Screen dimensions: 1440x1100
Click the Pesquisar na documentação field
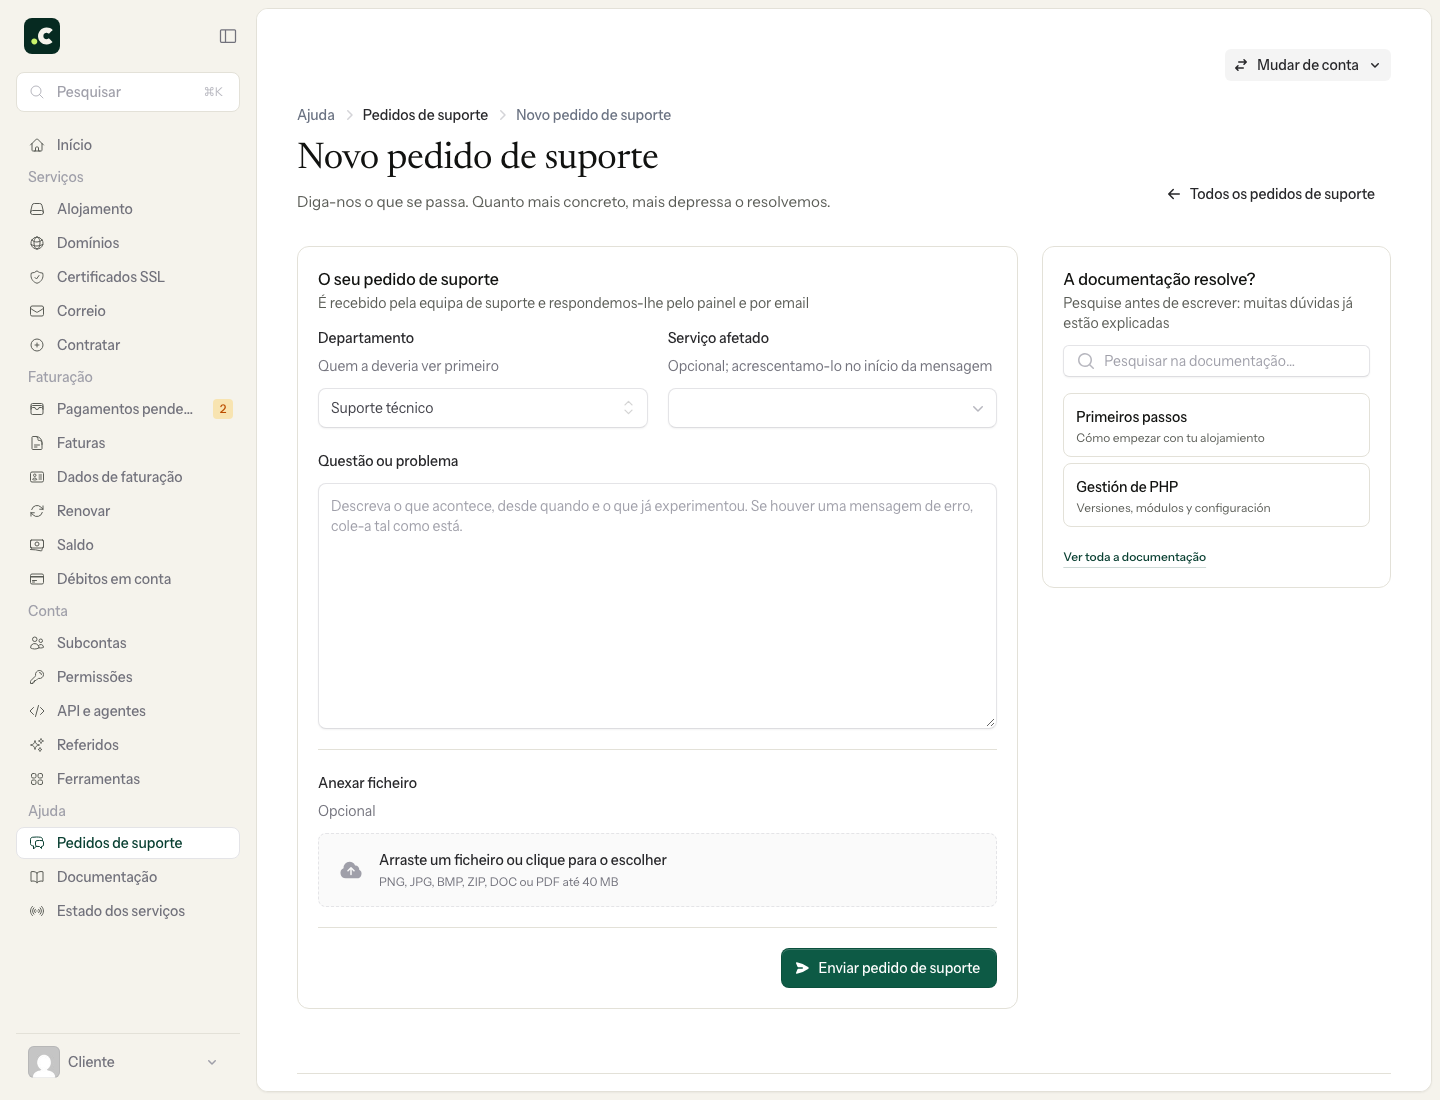[x=1216, y=361]
